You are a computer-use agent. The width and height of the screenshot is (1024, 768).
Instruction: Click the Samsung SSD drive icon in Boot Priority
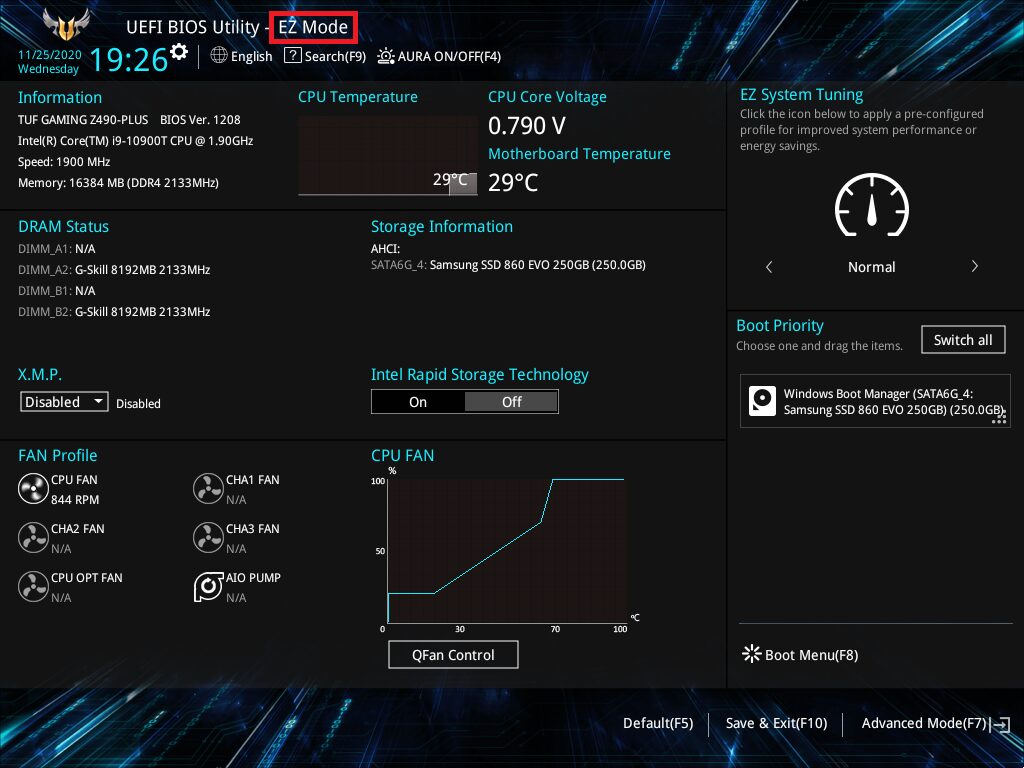[762, 401]
